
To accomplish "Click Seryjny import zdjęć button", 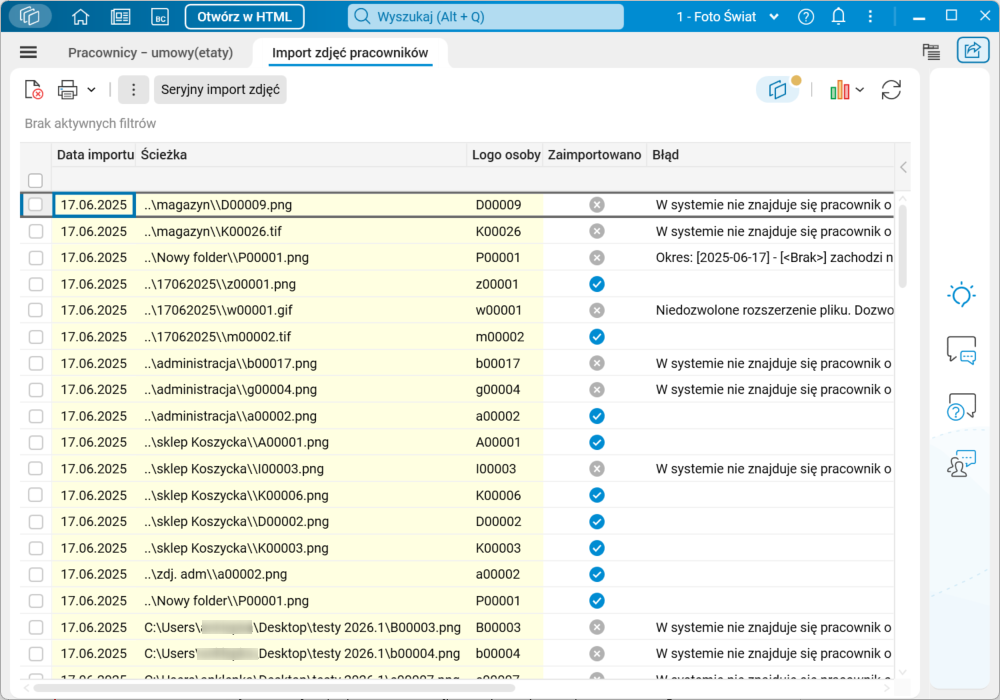I will tap(220, 90).
